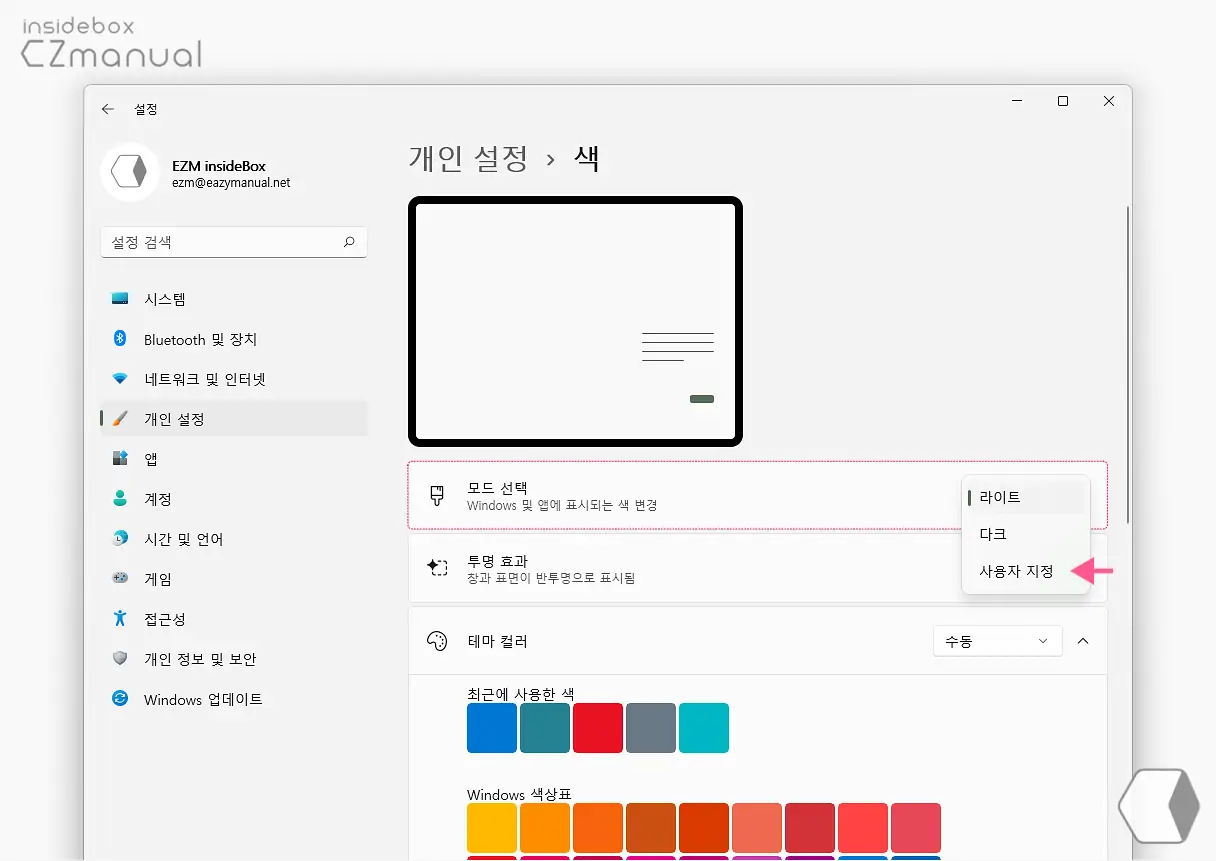Minimize the 설정 window
This screenshot has width=1216, height=861.
point(1017,101)
